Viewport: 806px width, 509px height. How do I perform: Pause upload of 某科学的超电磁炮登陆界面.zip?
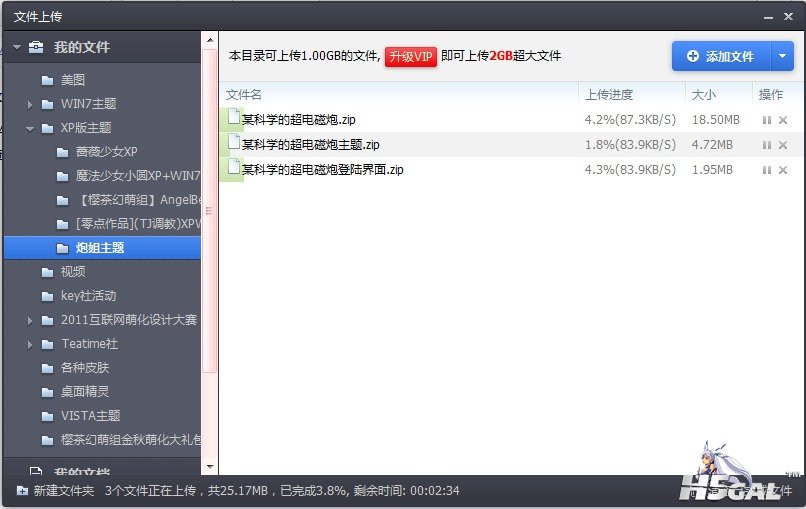tap(767, 170)
